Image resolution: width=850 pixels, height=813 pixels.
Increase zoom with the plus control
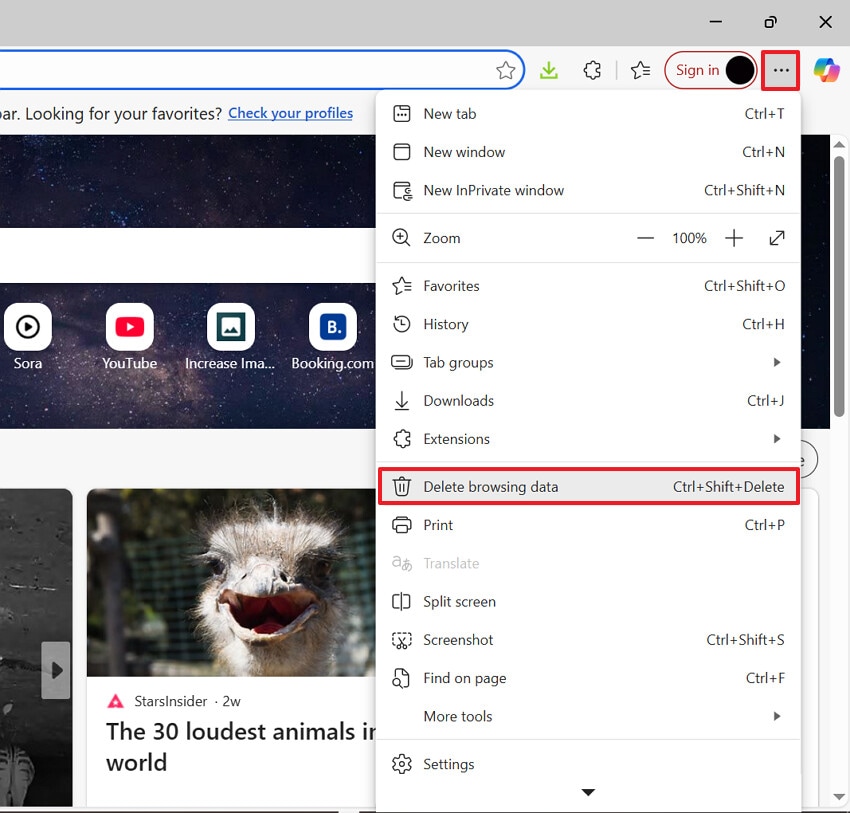(734, 238)
